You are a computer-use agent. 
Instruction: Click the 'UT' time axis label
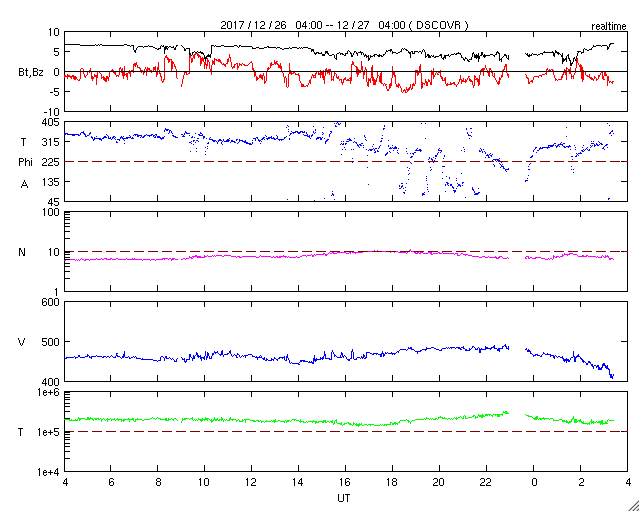pyautogui.click(x=344, y=498)
